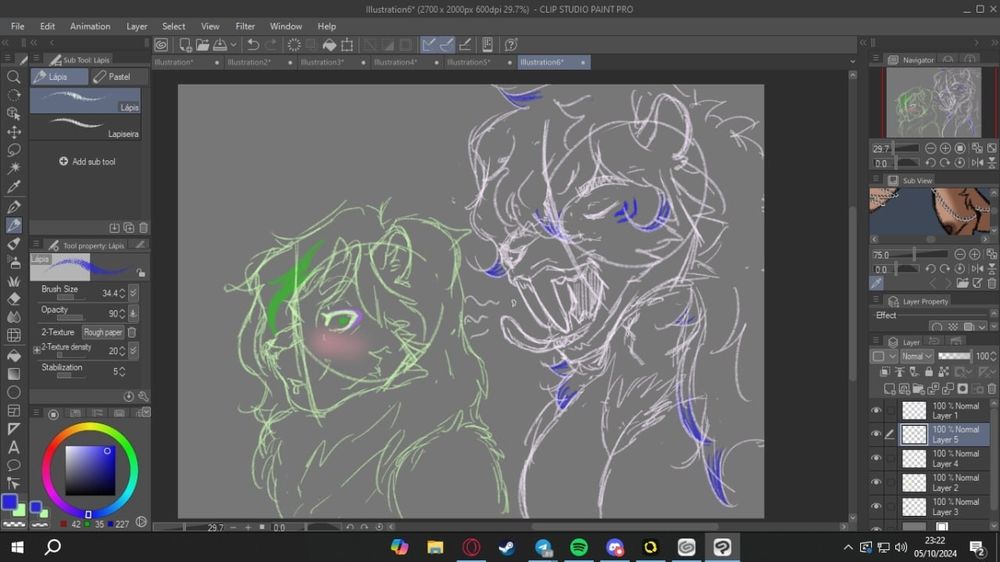The image size is (1000, 562).
Task: Select the Pen tool in toolbar
Action: click(x=13, y=207)
